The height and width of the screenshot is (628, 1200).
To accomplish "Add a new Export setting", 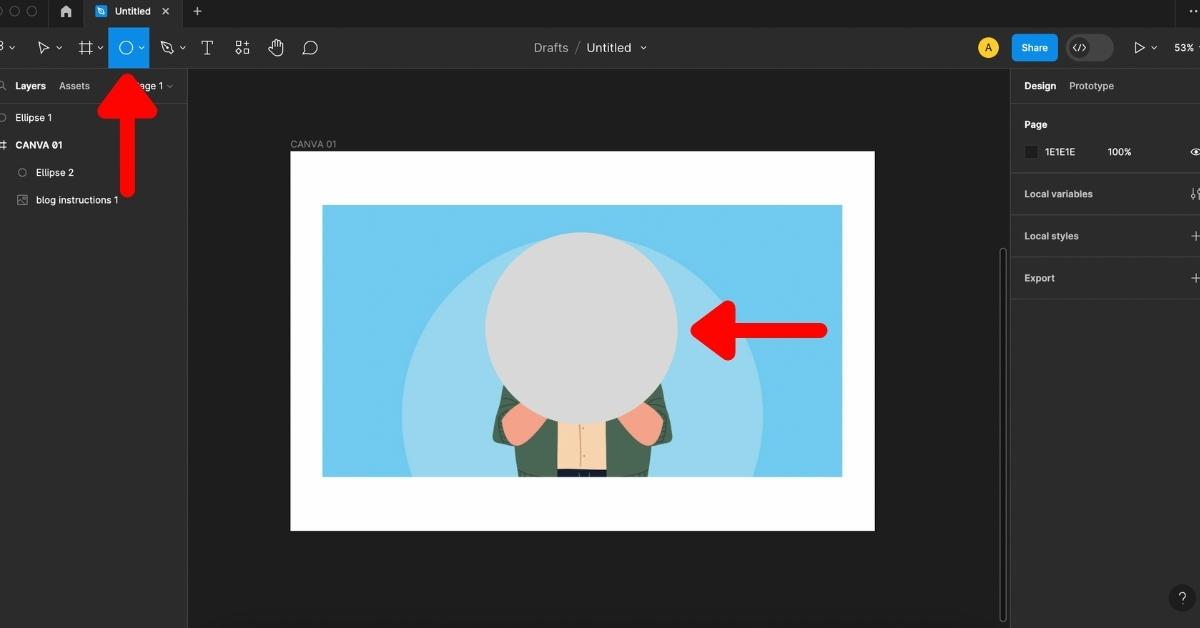I will [x=1194, y=278].
